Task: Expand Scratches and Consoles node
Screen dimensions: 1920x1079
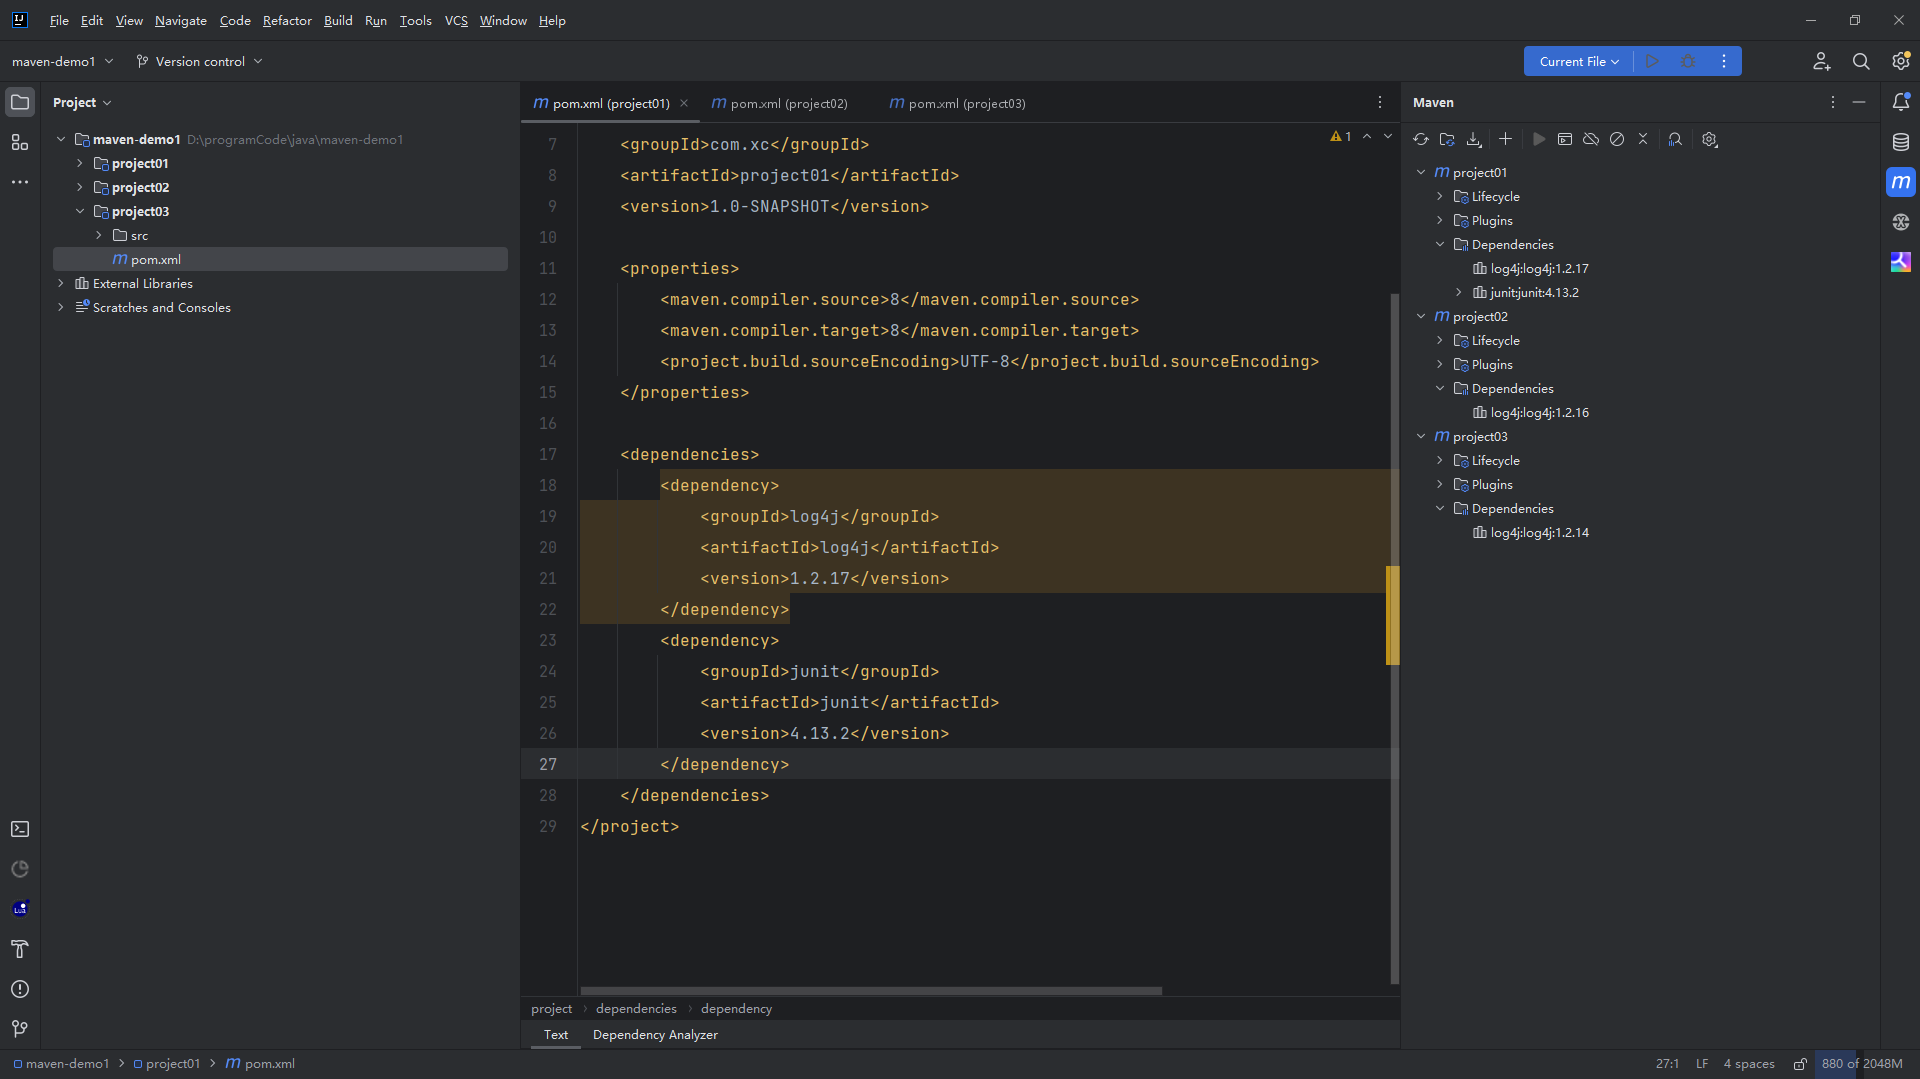Action: coord(61,308)
